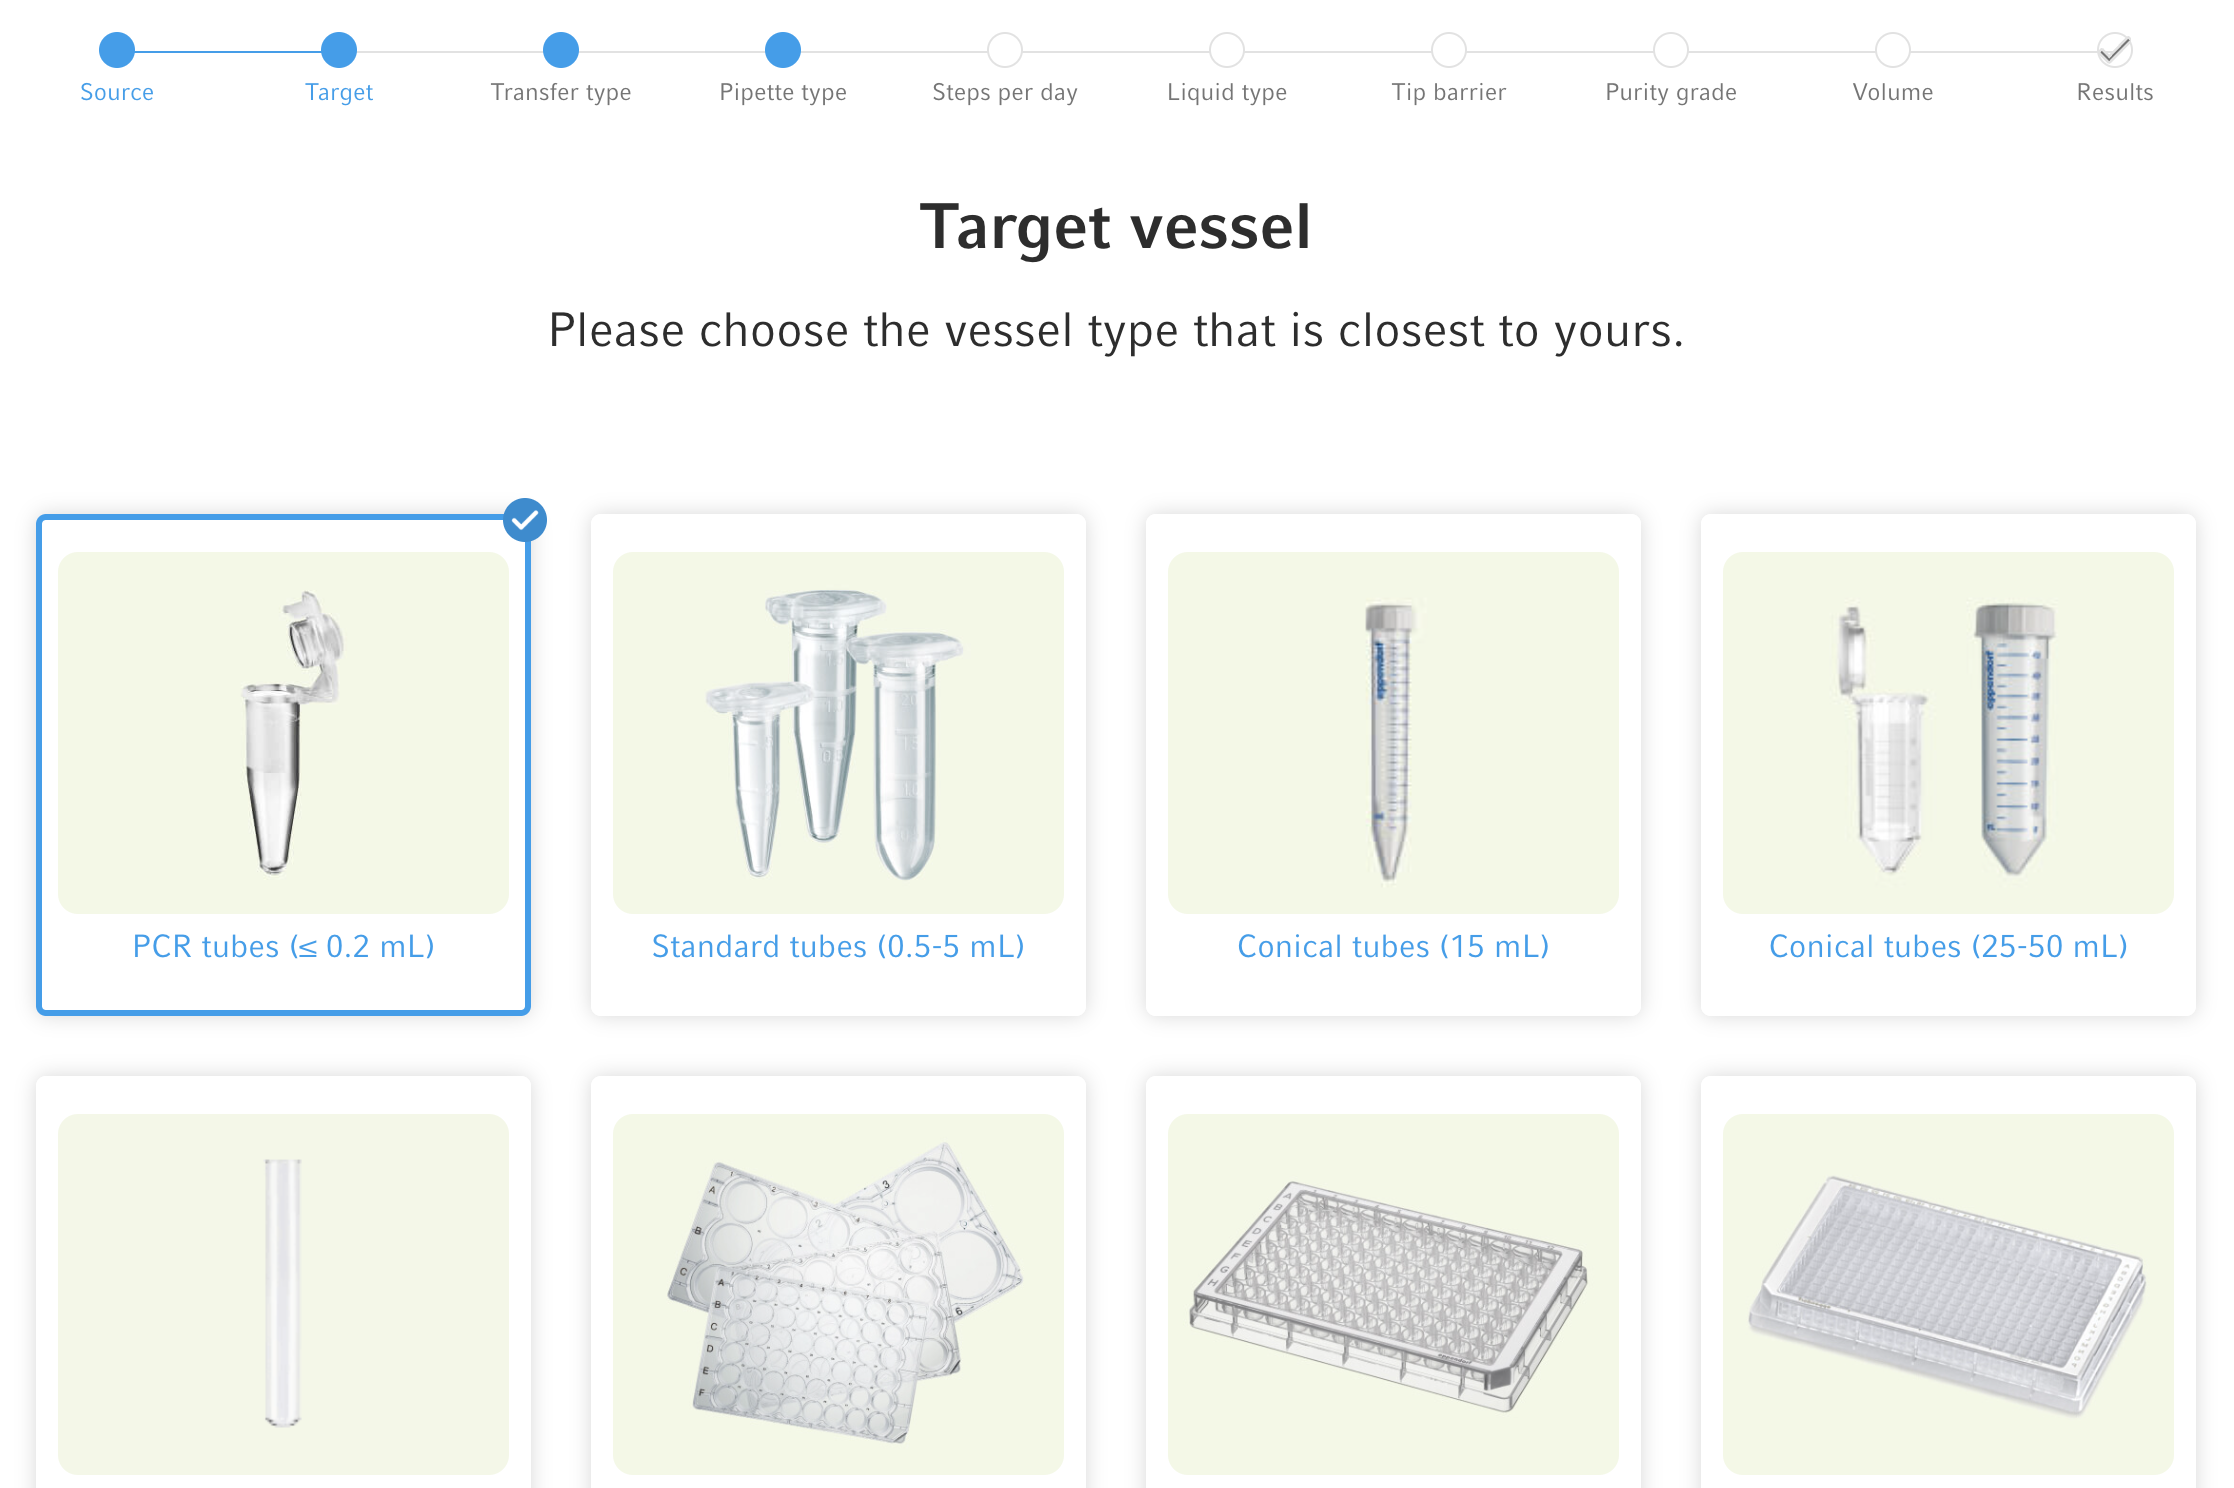Open the Tip barrier step label
Image resolution: width=2234 pixels, height=1488 pixels.
(x=1448, y=92)
